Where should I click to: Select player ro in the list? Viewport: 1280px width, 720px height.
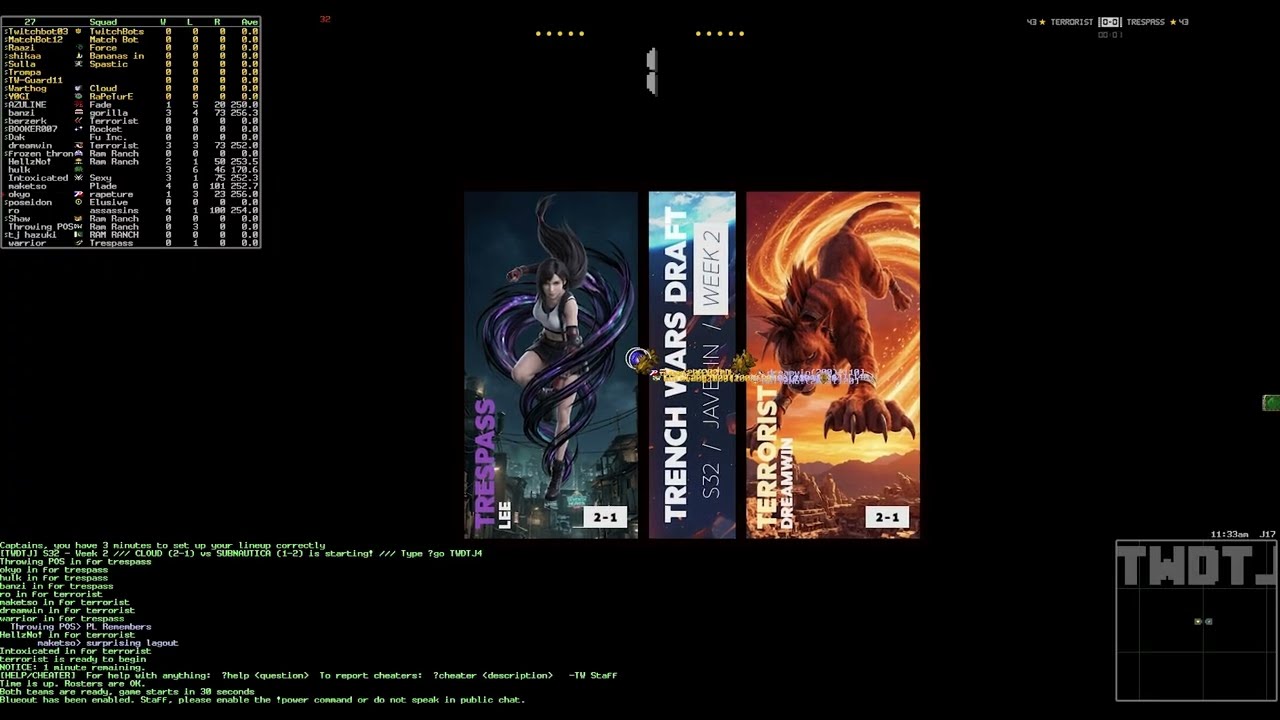click(13, 210)
